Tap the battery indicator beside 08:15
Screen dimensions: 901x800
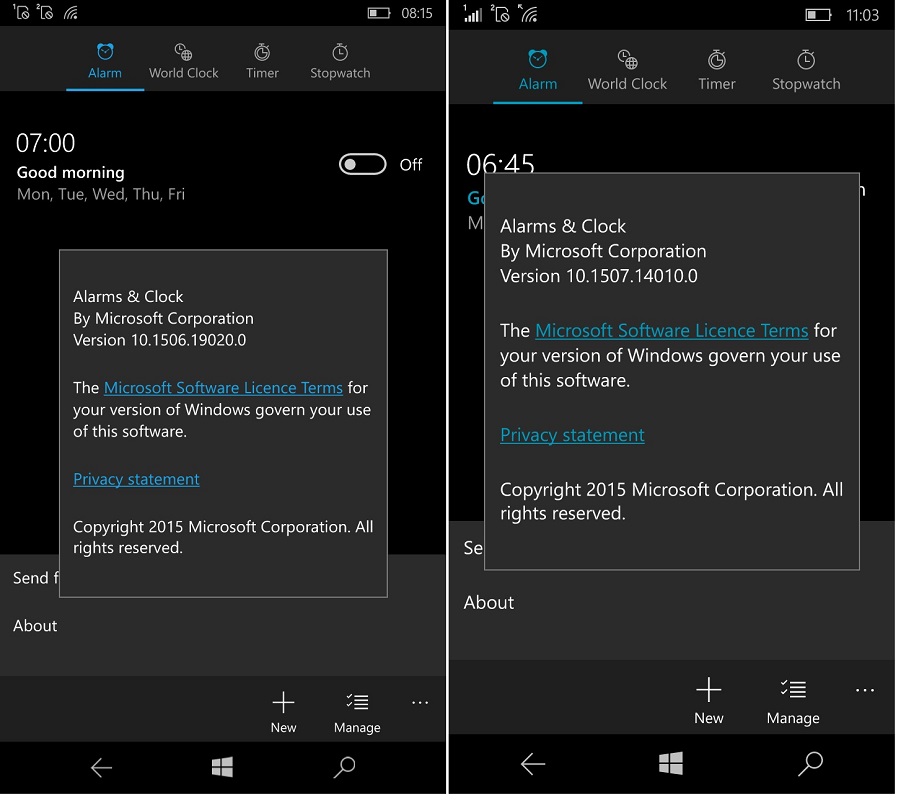[x=379, y=13]
